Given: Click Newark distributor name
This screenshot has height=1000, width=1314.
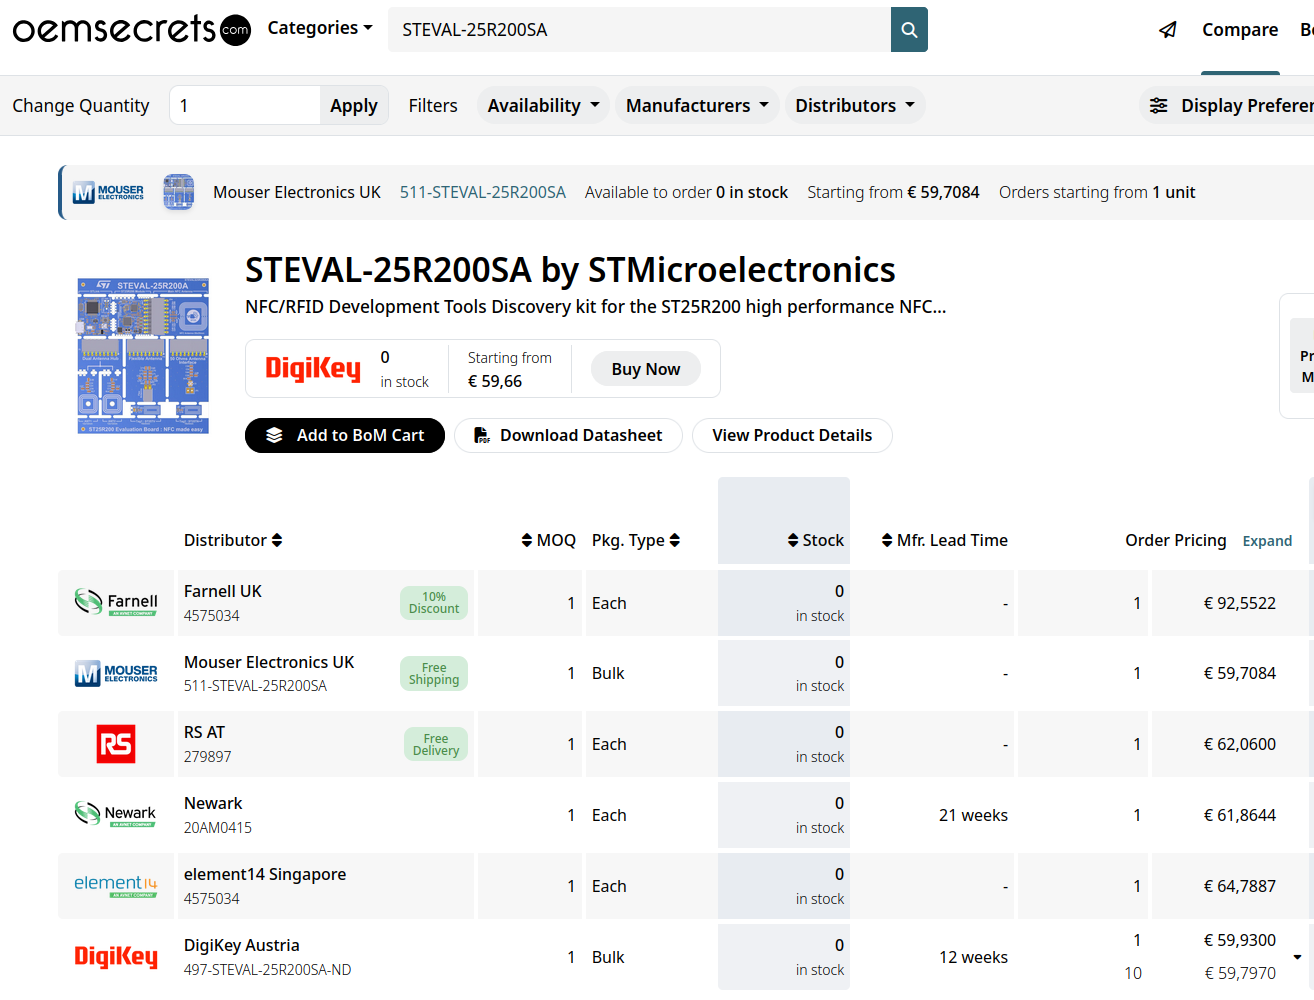Looking at the screenshot, I should click(x=213, y=803).
